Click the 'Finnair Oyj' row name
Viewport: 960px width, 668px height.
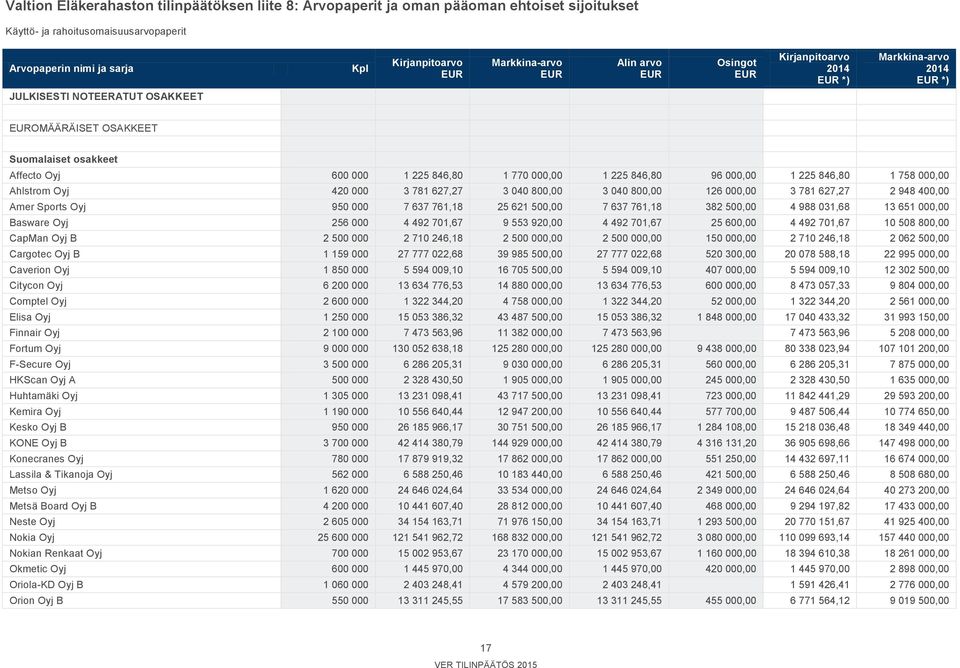[34, 333]
